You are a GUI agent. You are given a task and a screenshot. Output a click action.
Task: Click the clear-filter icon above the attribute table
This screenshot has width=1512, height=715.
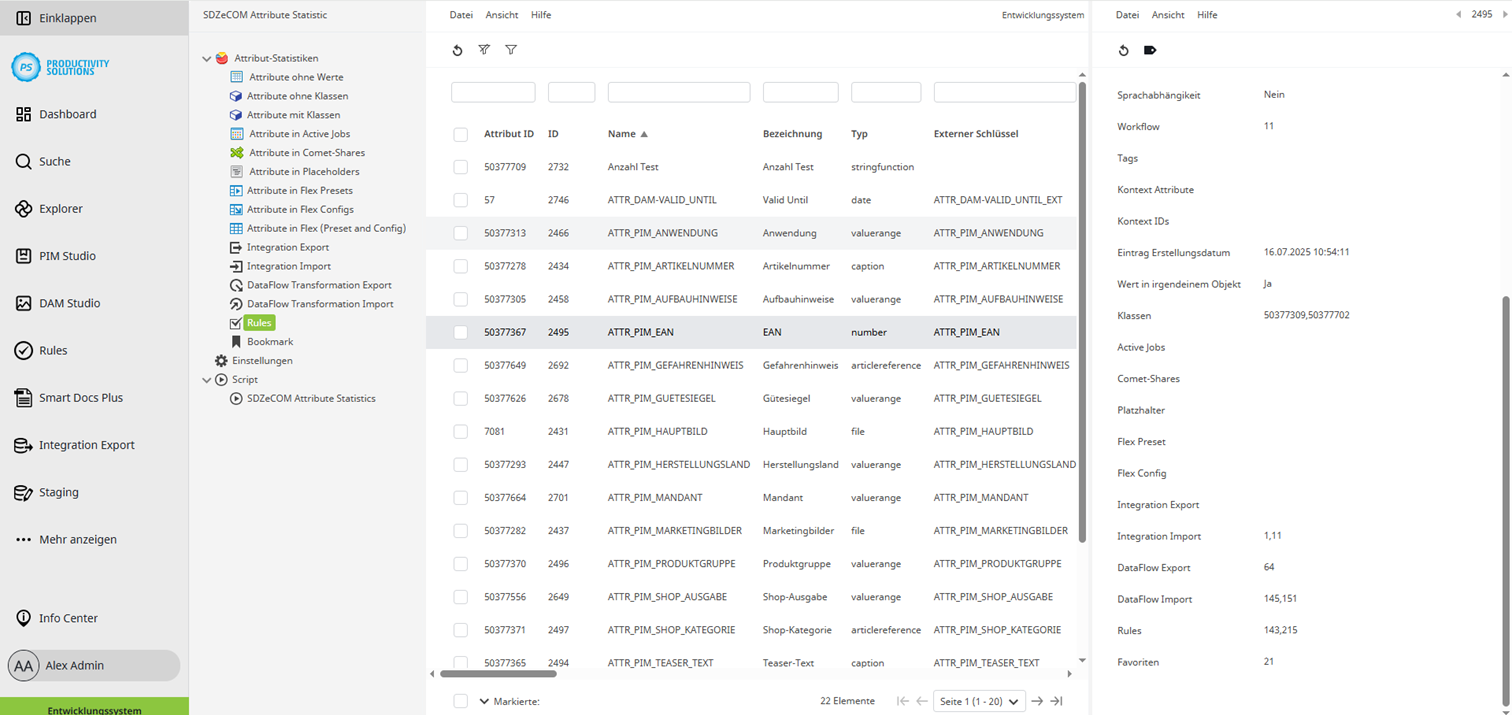[484, 50]
